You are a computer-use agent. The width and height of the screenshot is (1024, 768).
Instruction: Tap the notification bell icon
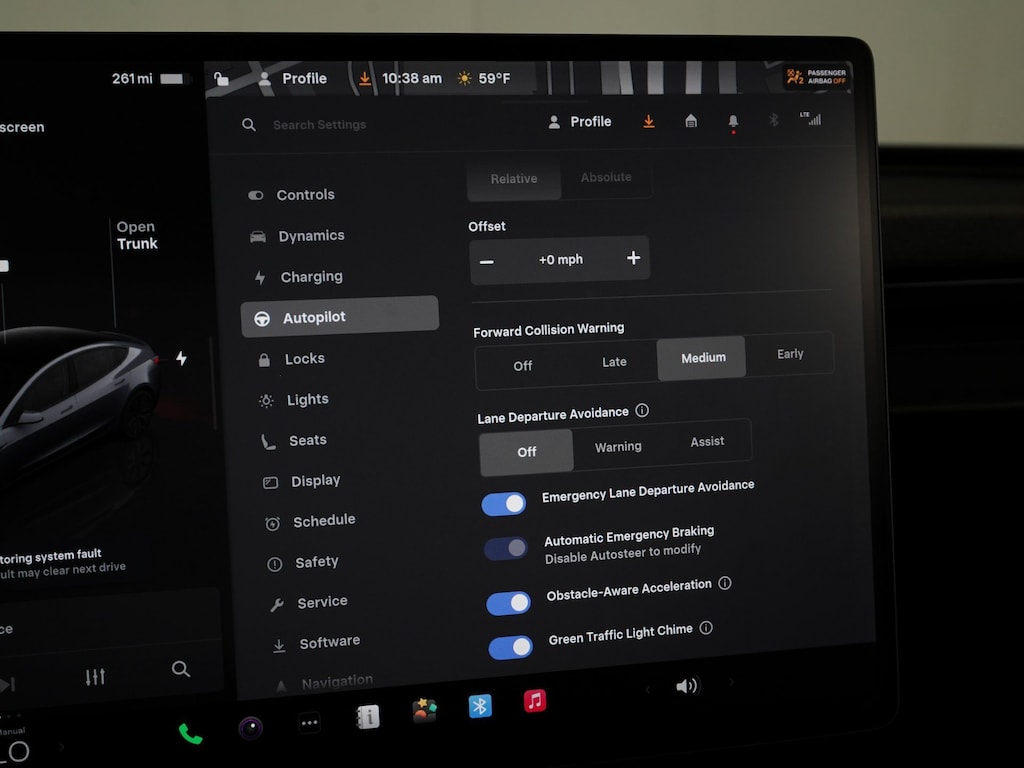pos(733,121)
